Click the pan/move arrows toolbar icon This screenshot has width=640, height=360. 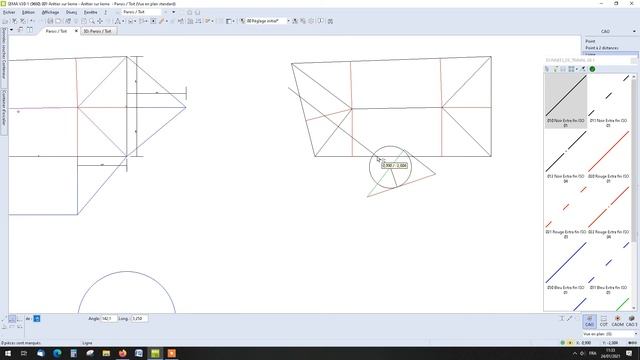point(100,21)
